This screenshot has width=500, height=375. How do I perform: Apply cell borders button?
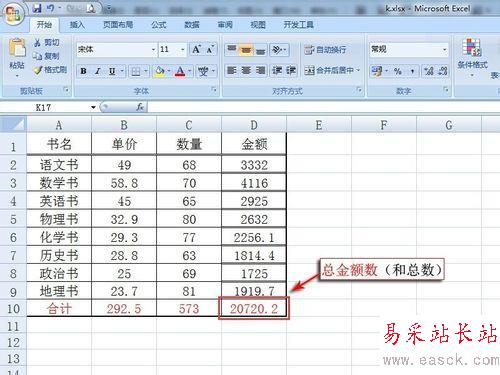click(x=136, y=71)
